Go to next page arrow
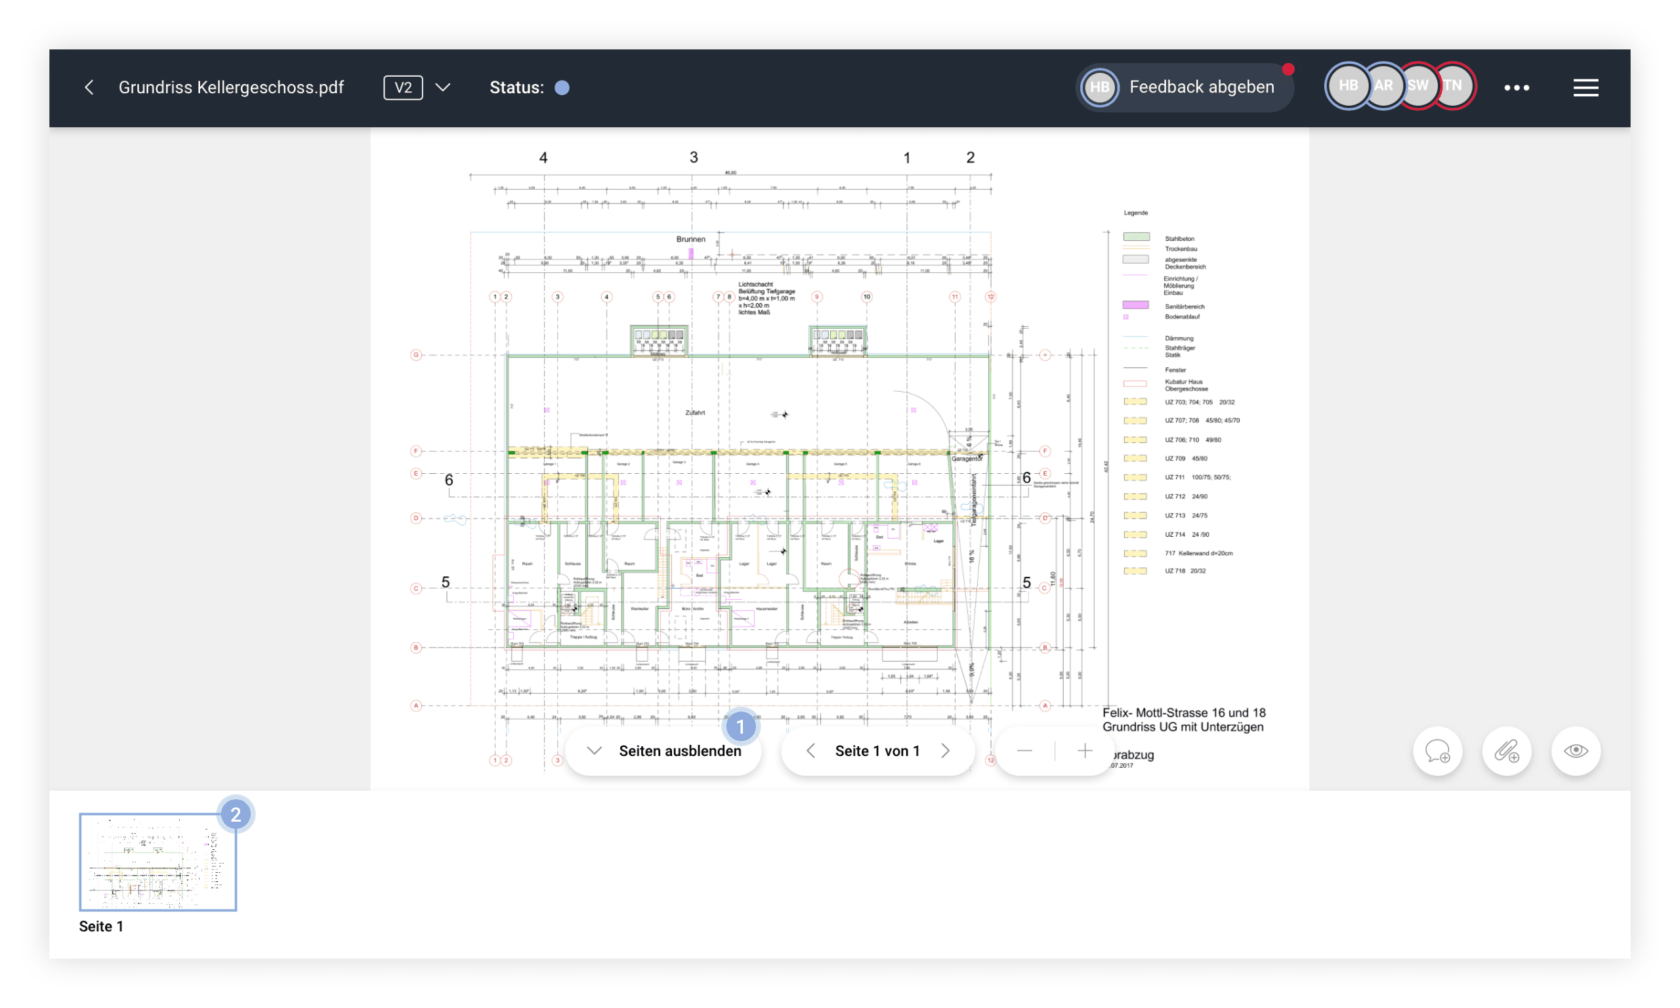The width and height of the screenshot is (1680, 1008). 945,751
